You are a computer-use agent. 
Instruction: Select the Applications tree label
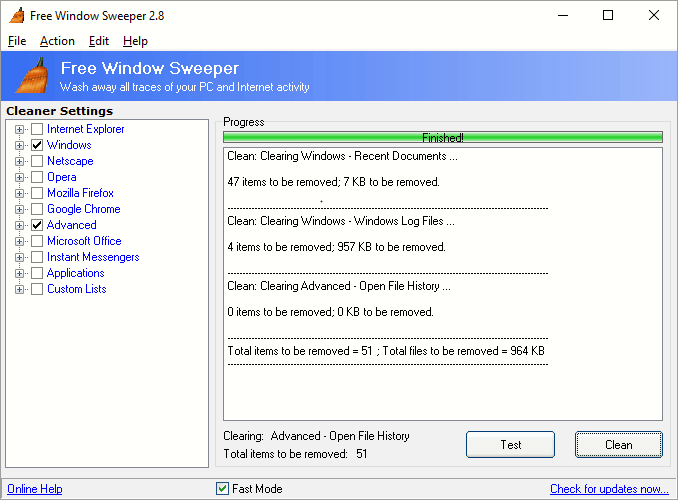(76, 273)
